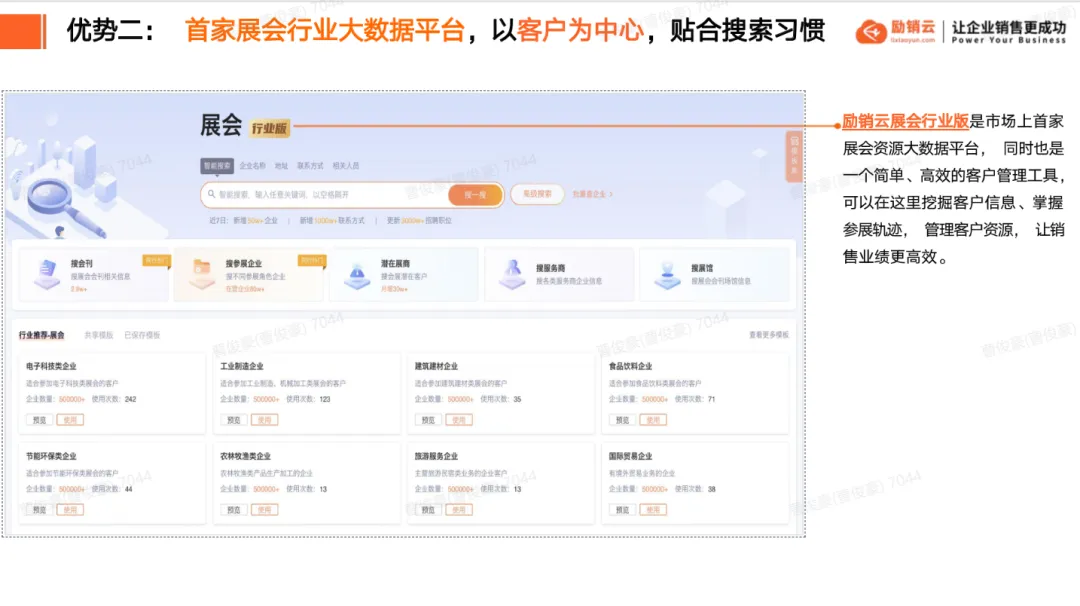Image resolution: width=1080 pixels, height=606 pixels.
Task: Click 预览 on 工业制造企业 card
Action: pos(233,420)
